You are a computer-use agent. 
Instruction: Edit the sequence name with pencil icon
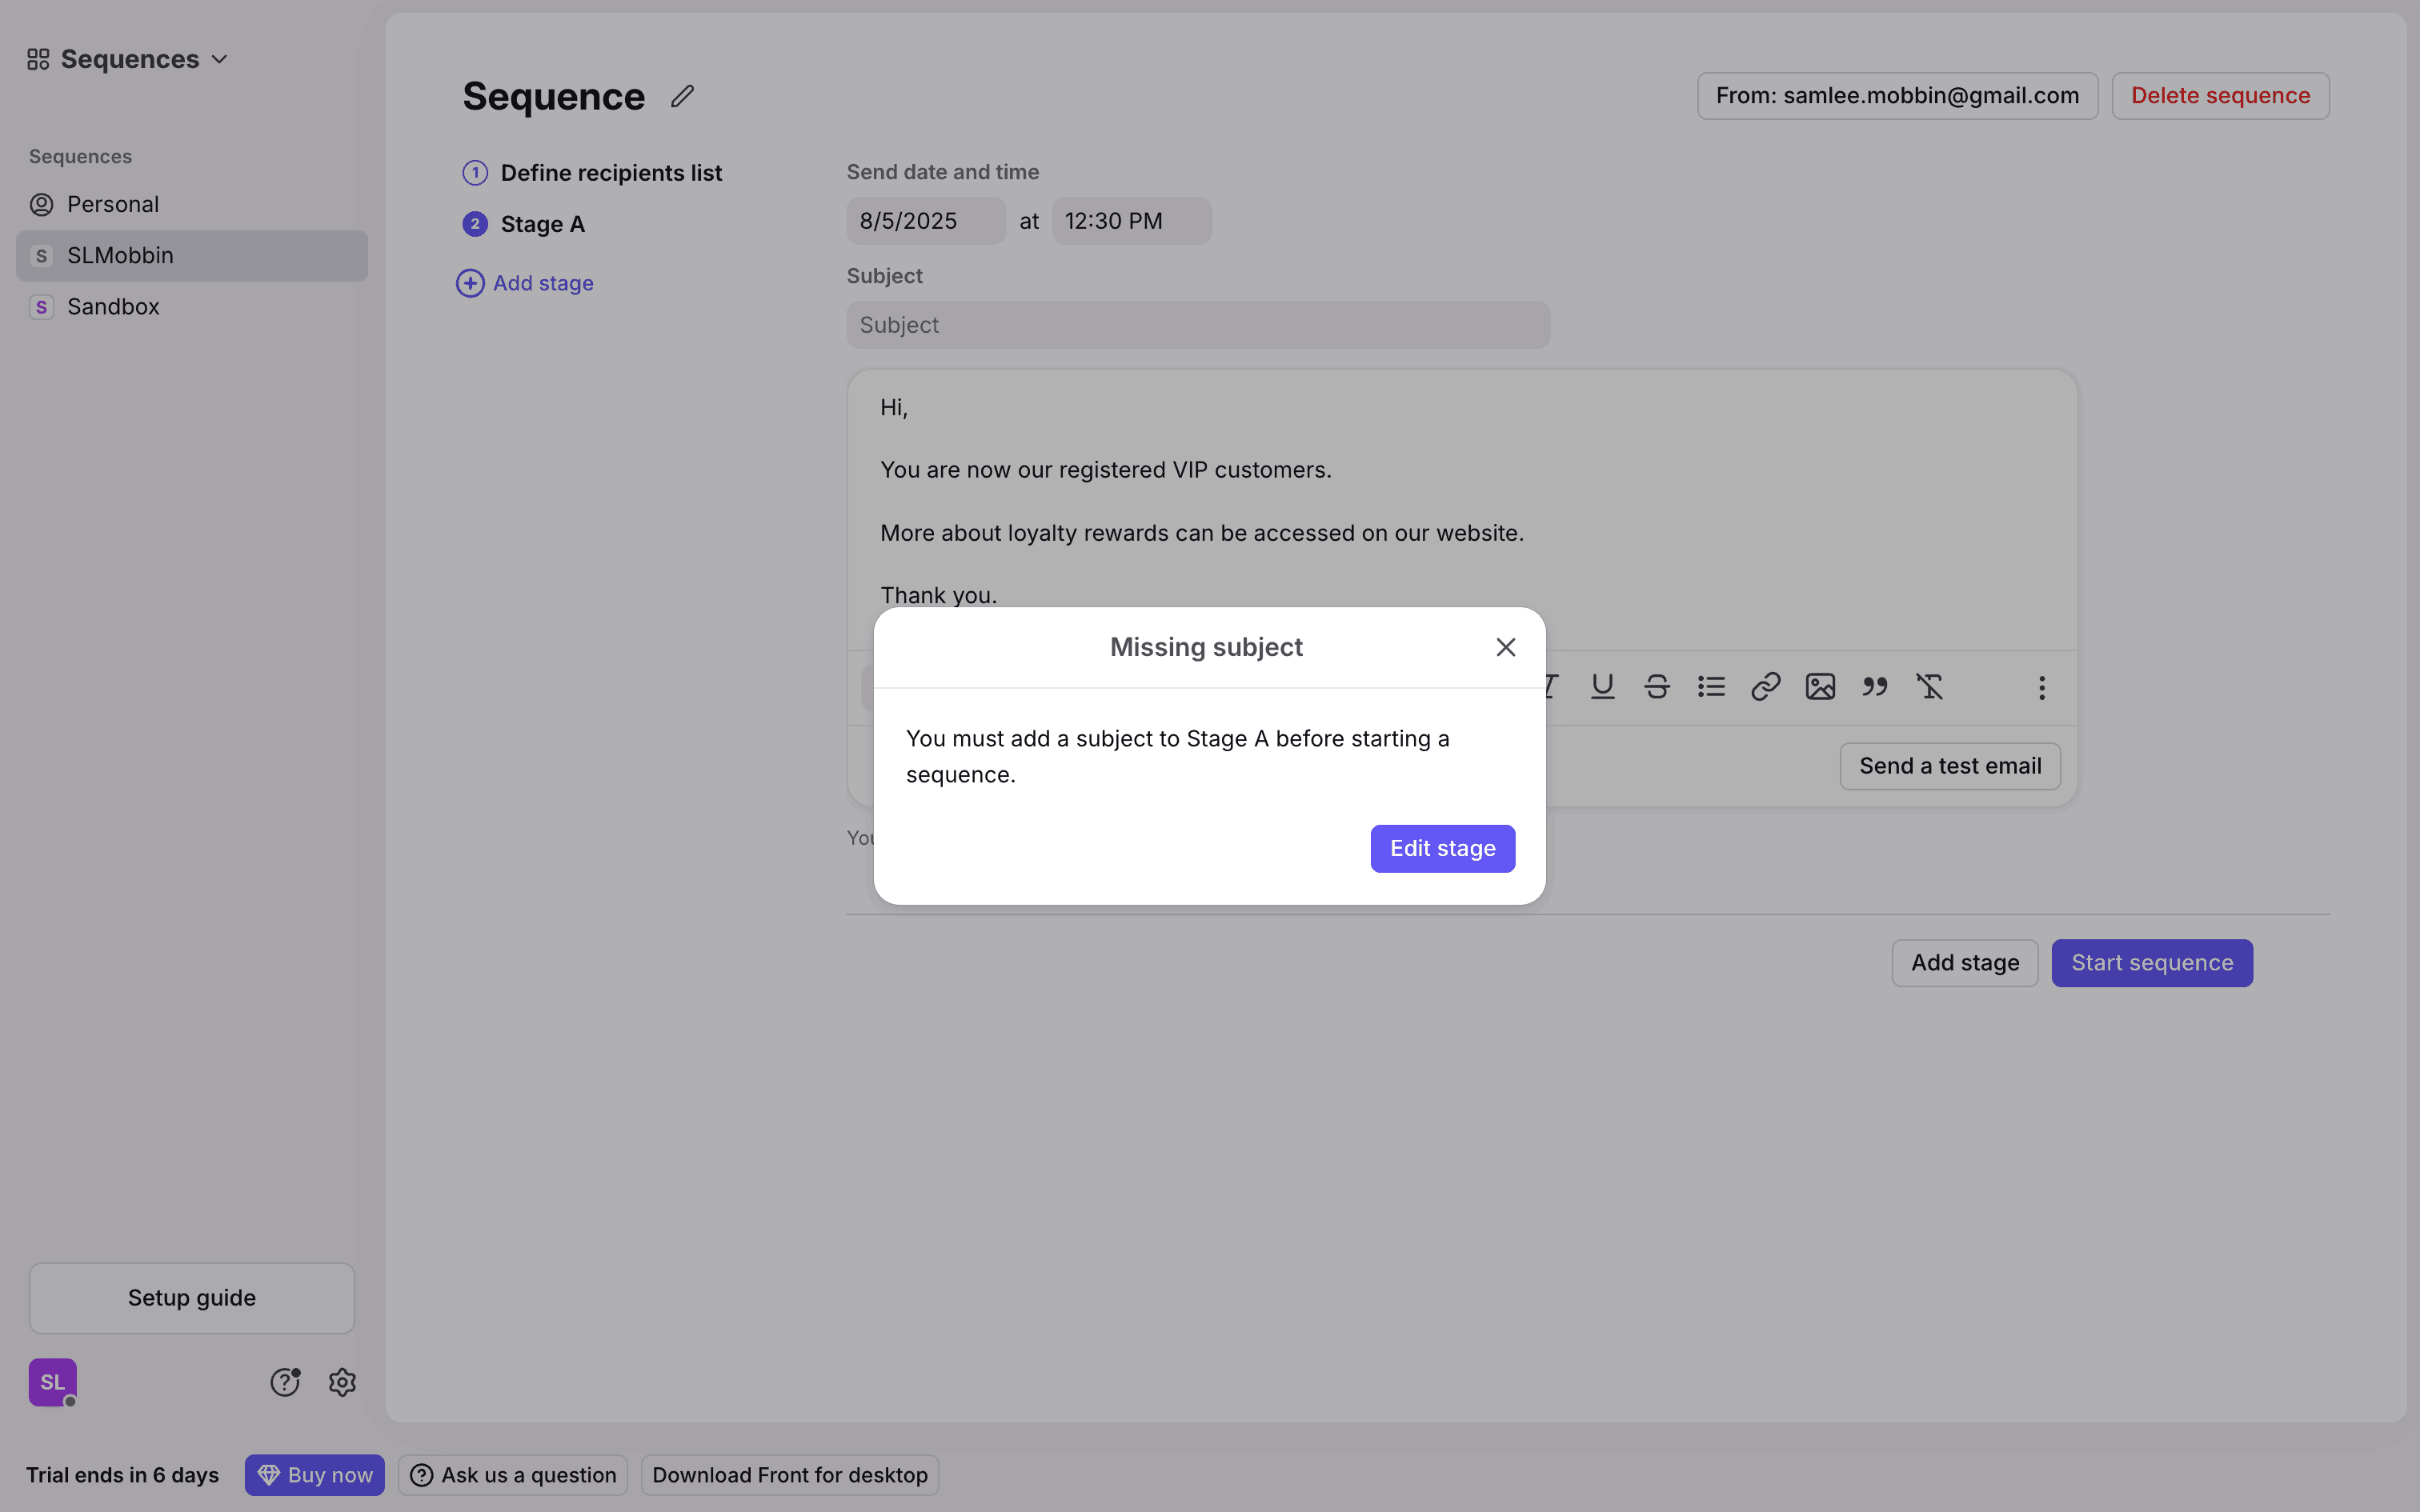coord(682,96)
